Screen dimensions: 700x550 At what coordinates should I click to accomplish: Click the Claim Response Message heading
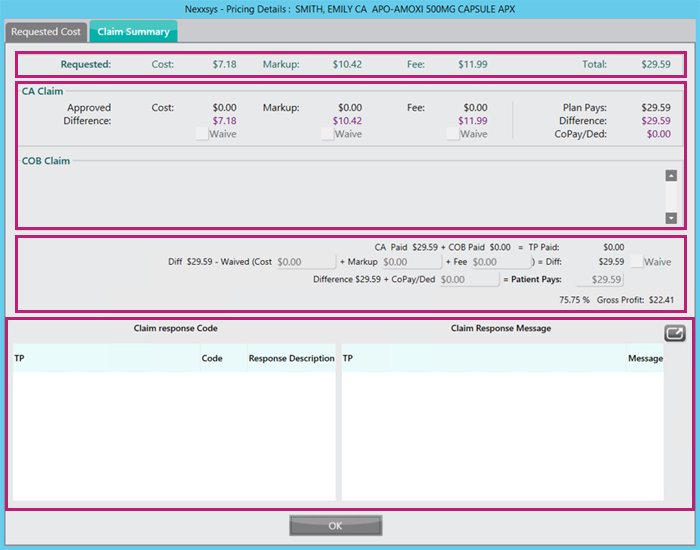point(501,328)
